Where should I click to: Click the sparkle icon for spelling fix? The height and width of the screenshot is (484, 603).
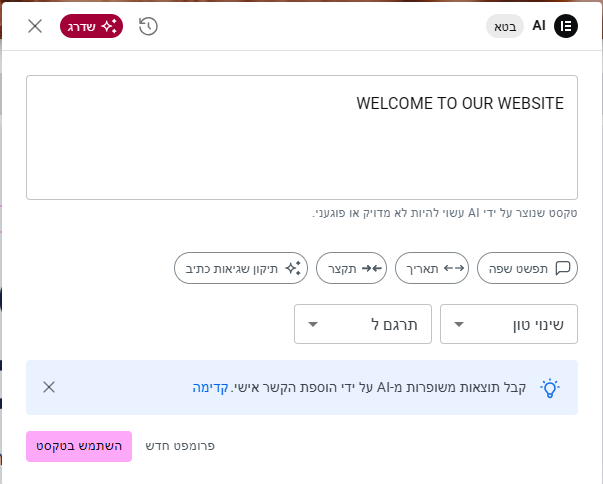[x=293, y=268]
